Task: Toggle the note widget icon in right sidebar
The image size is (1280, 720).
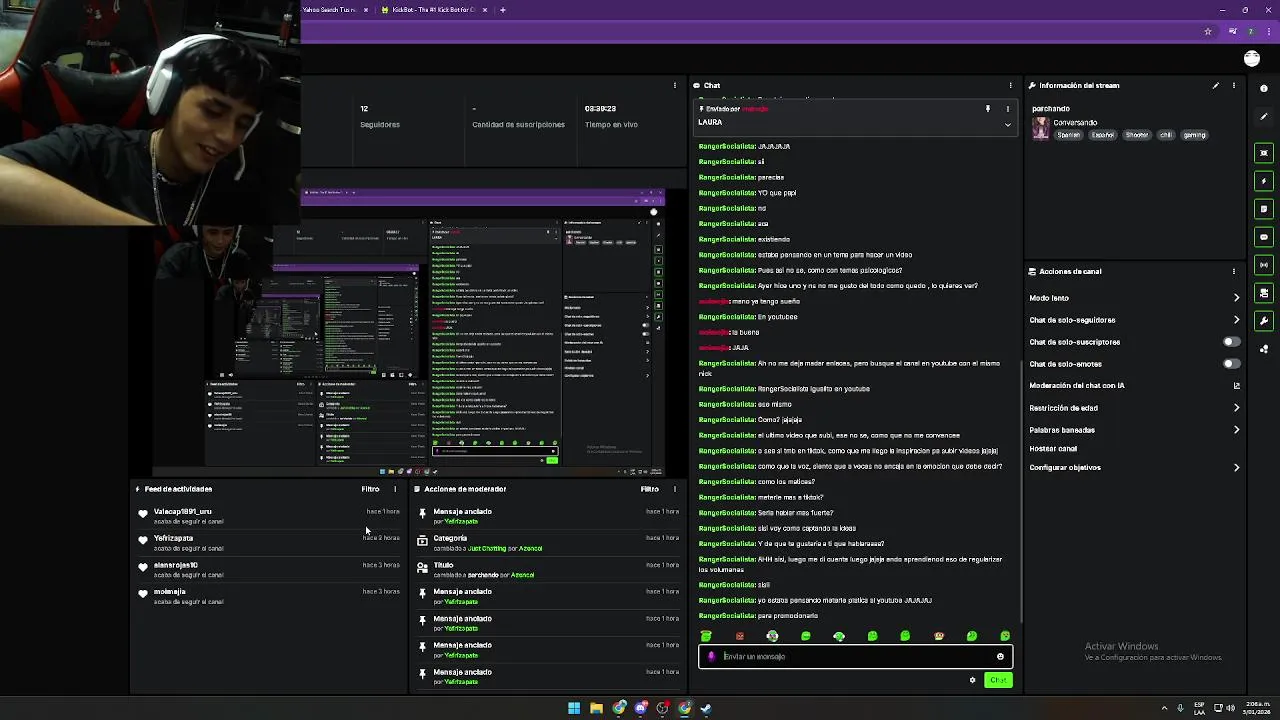Action: (1264, 209)
